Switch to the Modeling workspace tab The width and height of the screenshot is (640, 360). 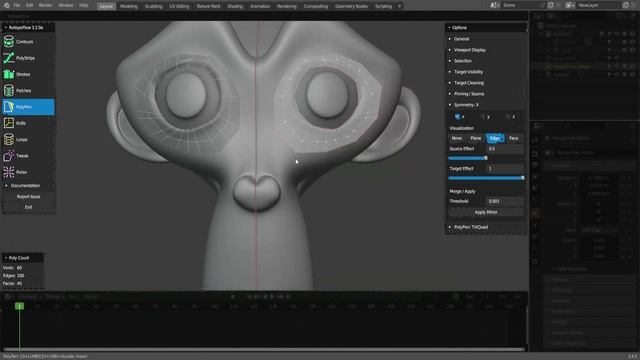[129, 6]
